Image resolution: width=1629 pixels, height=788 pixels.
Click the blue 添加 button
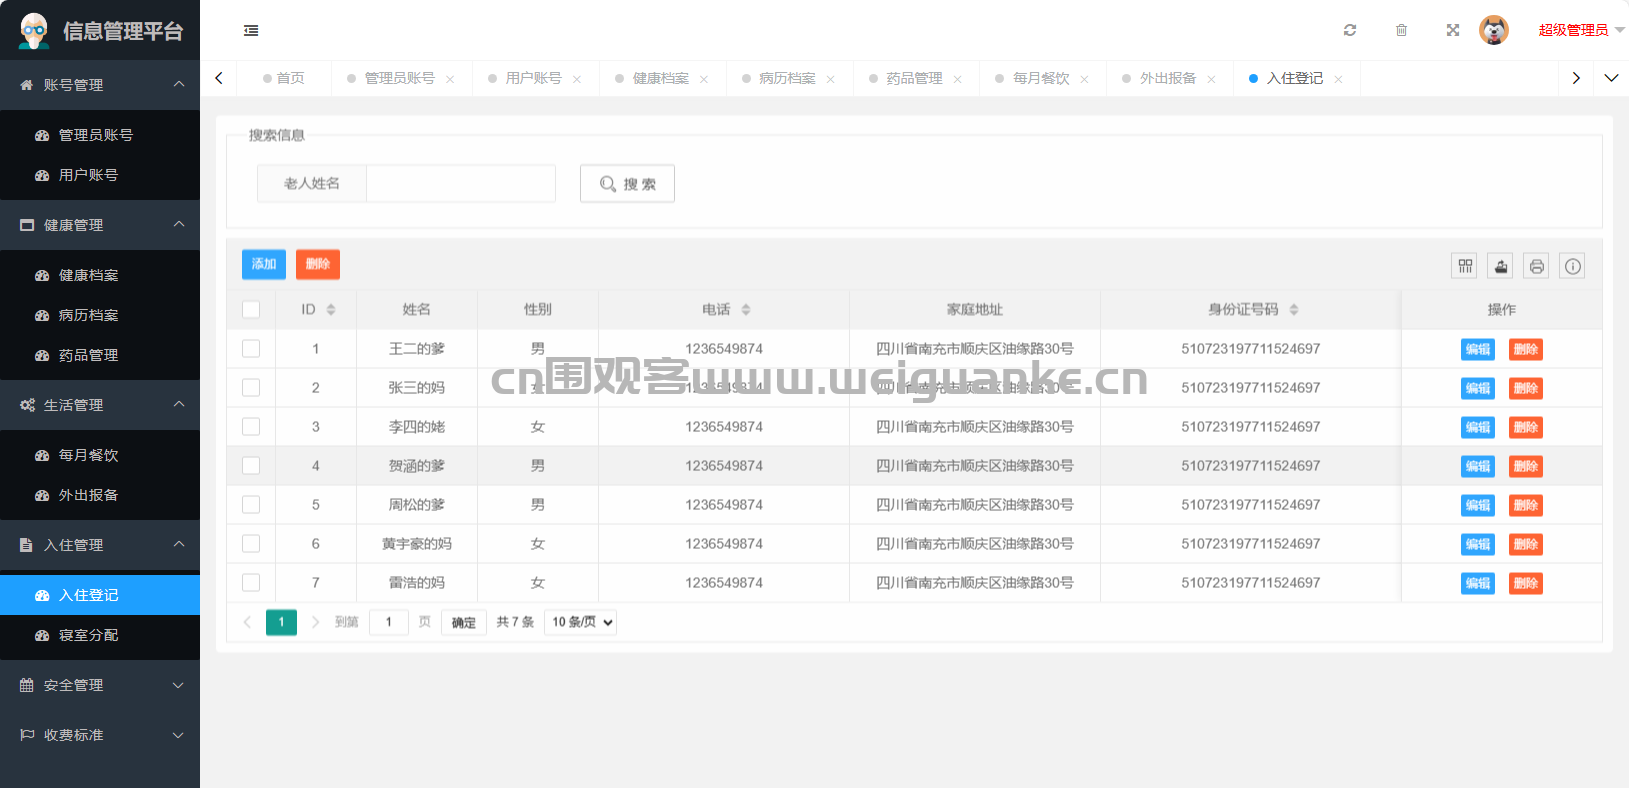coord(264,264)
